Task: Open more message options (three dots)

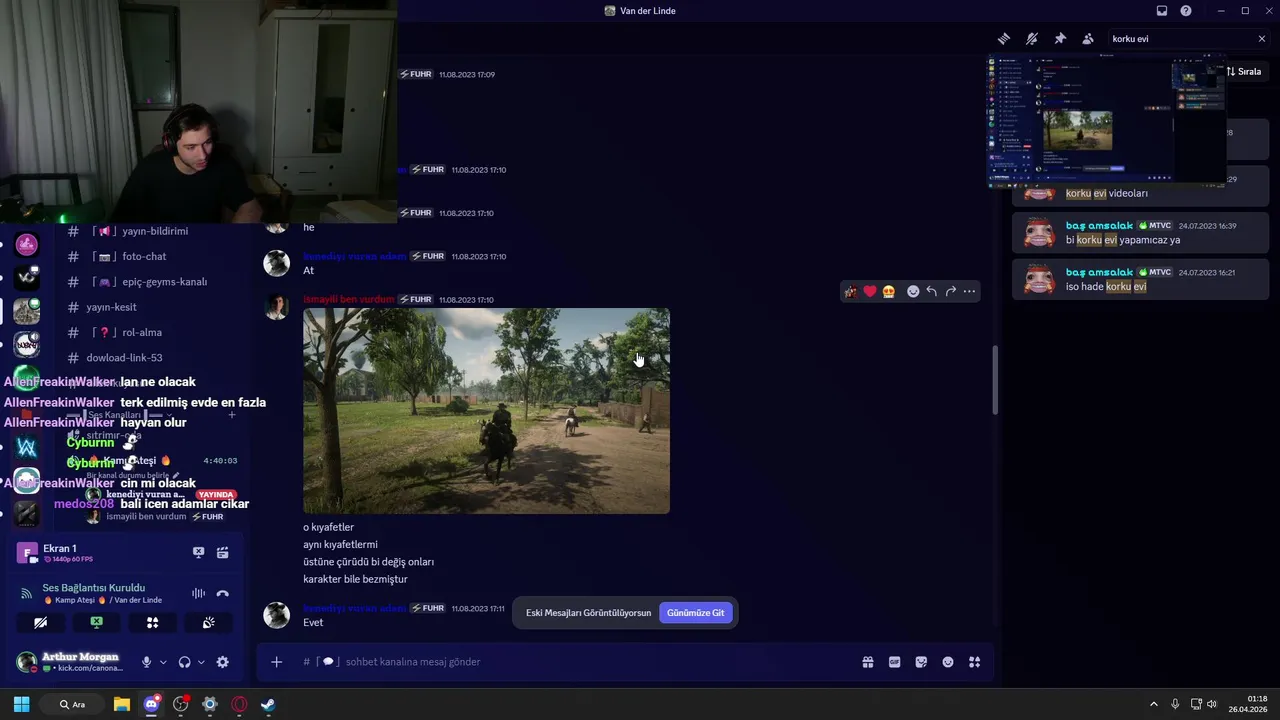Action: point(969,291)
